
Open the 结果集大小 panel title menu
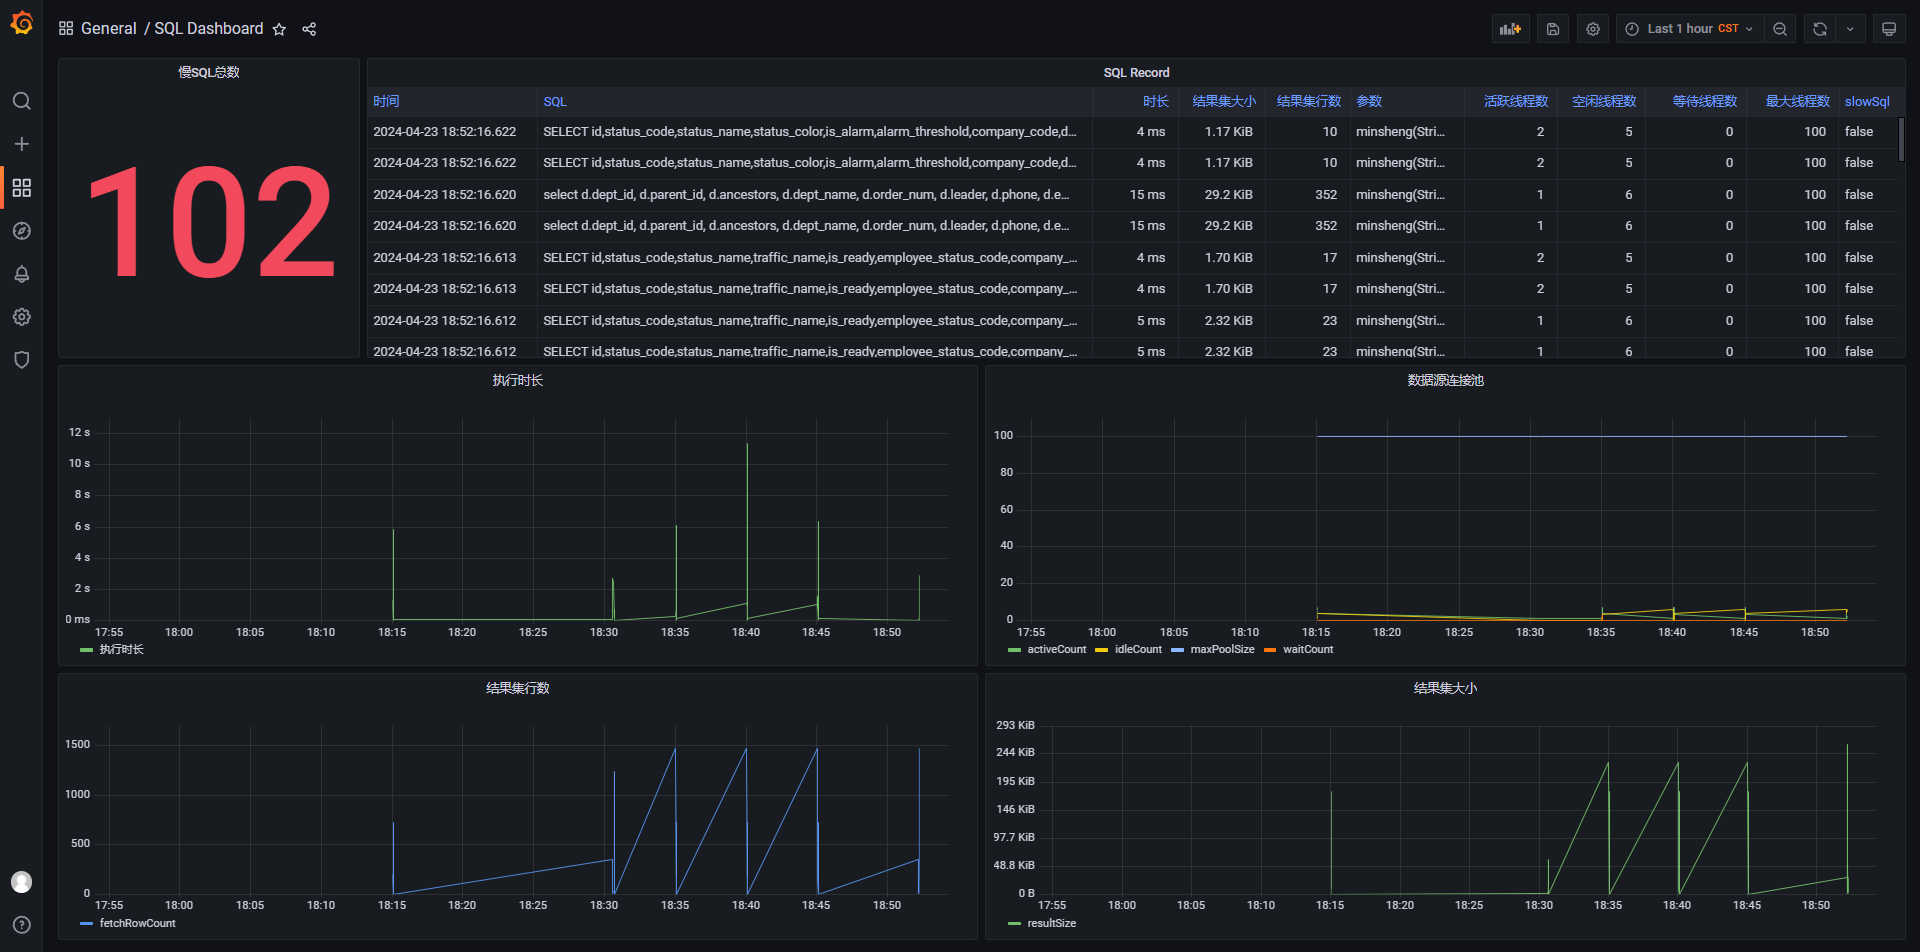click(x=1445, y=688)
